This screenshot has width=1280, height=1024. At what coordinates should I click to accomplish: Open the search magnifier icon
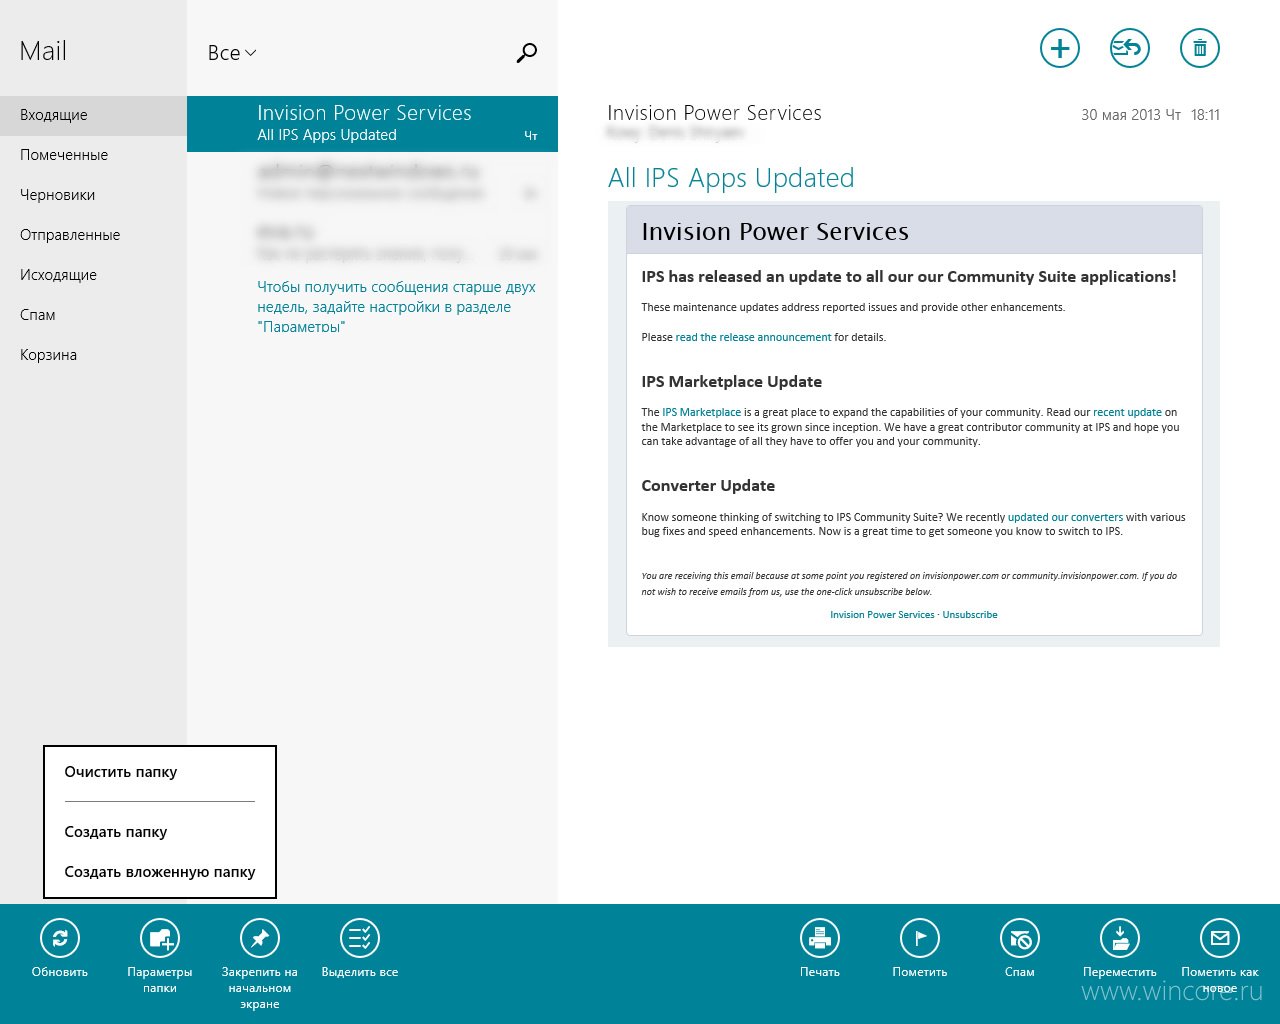527,53
